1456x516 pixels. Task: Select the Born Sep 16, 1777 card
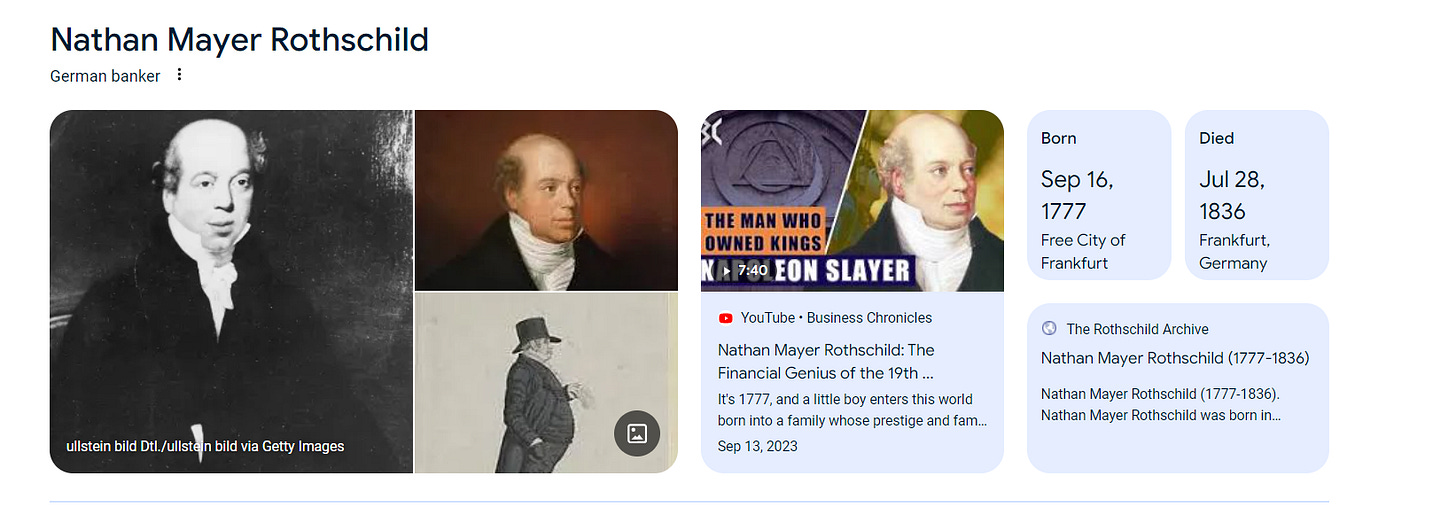1099,195
